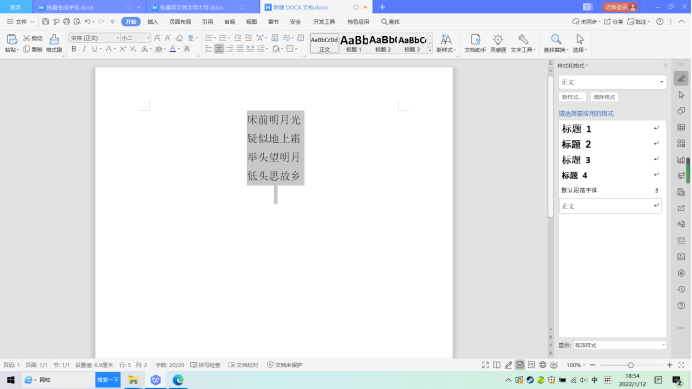Set left paragraph alignment
This screenshot has width=692, height=389.
point(209,49)
